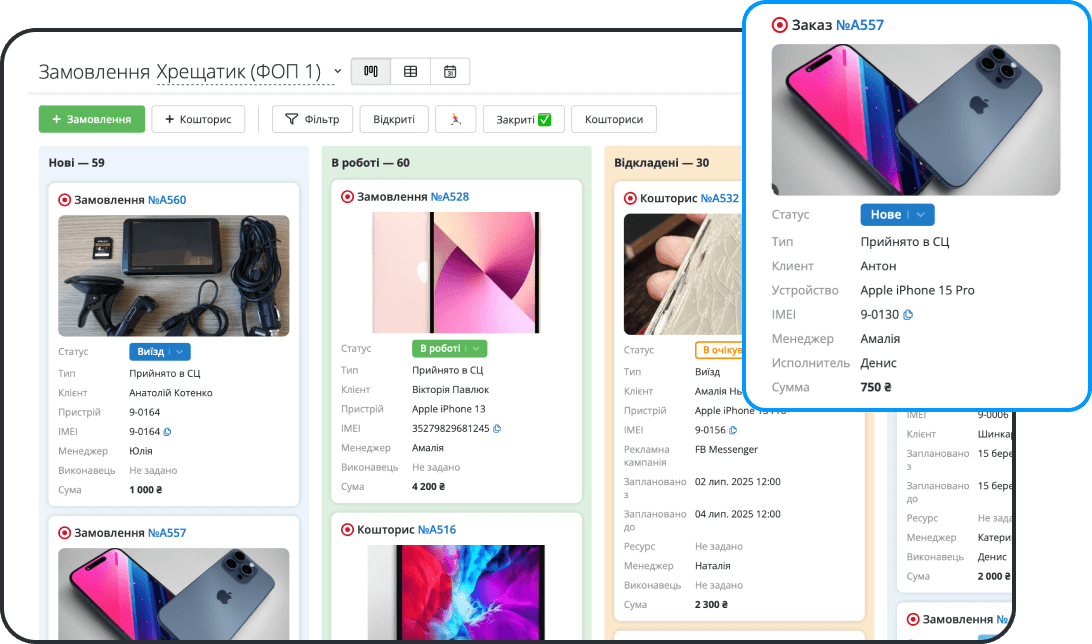Click the green + Замовлення button
1092x644 pixels.
(x=92, y=119)
